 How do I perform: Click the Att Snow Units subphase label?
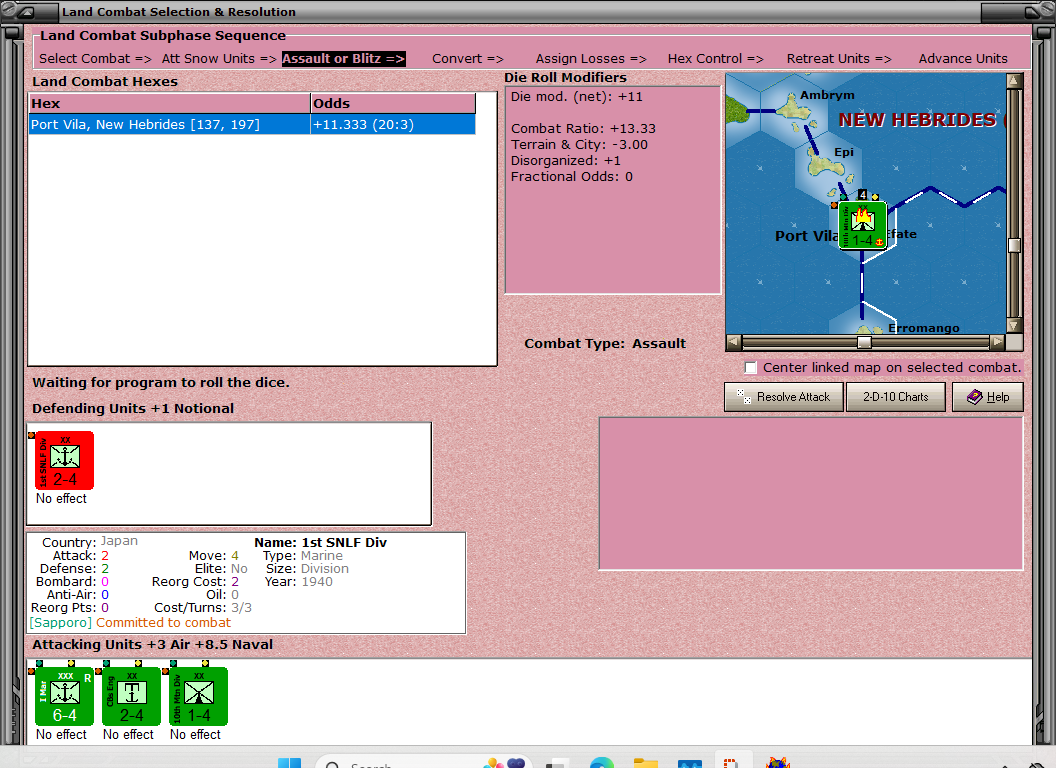[219, 59]
